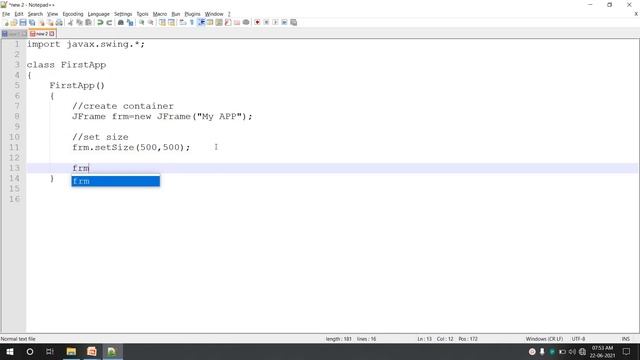Open the Macro menu
640x360 pixels.
click(x=160, y=14)
